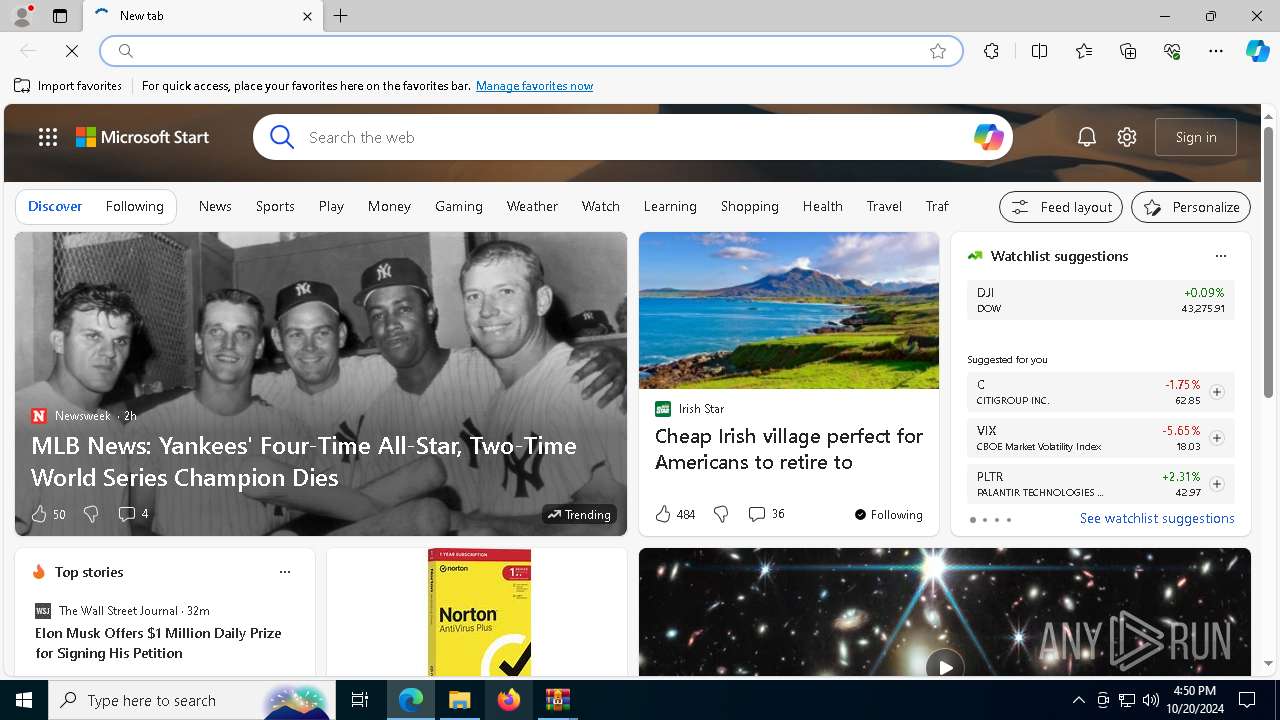This screenshot has width=1280, height=720.
Task: Stop loading the page
Action: (72, 51)
